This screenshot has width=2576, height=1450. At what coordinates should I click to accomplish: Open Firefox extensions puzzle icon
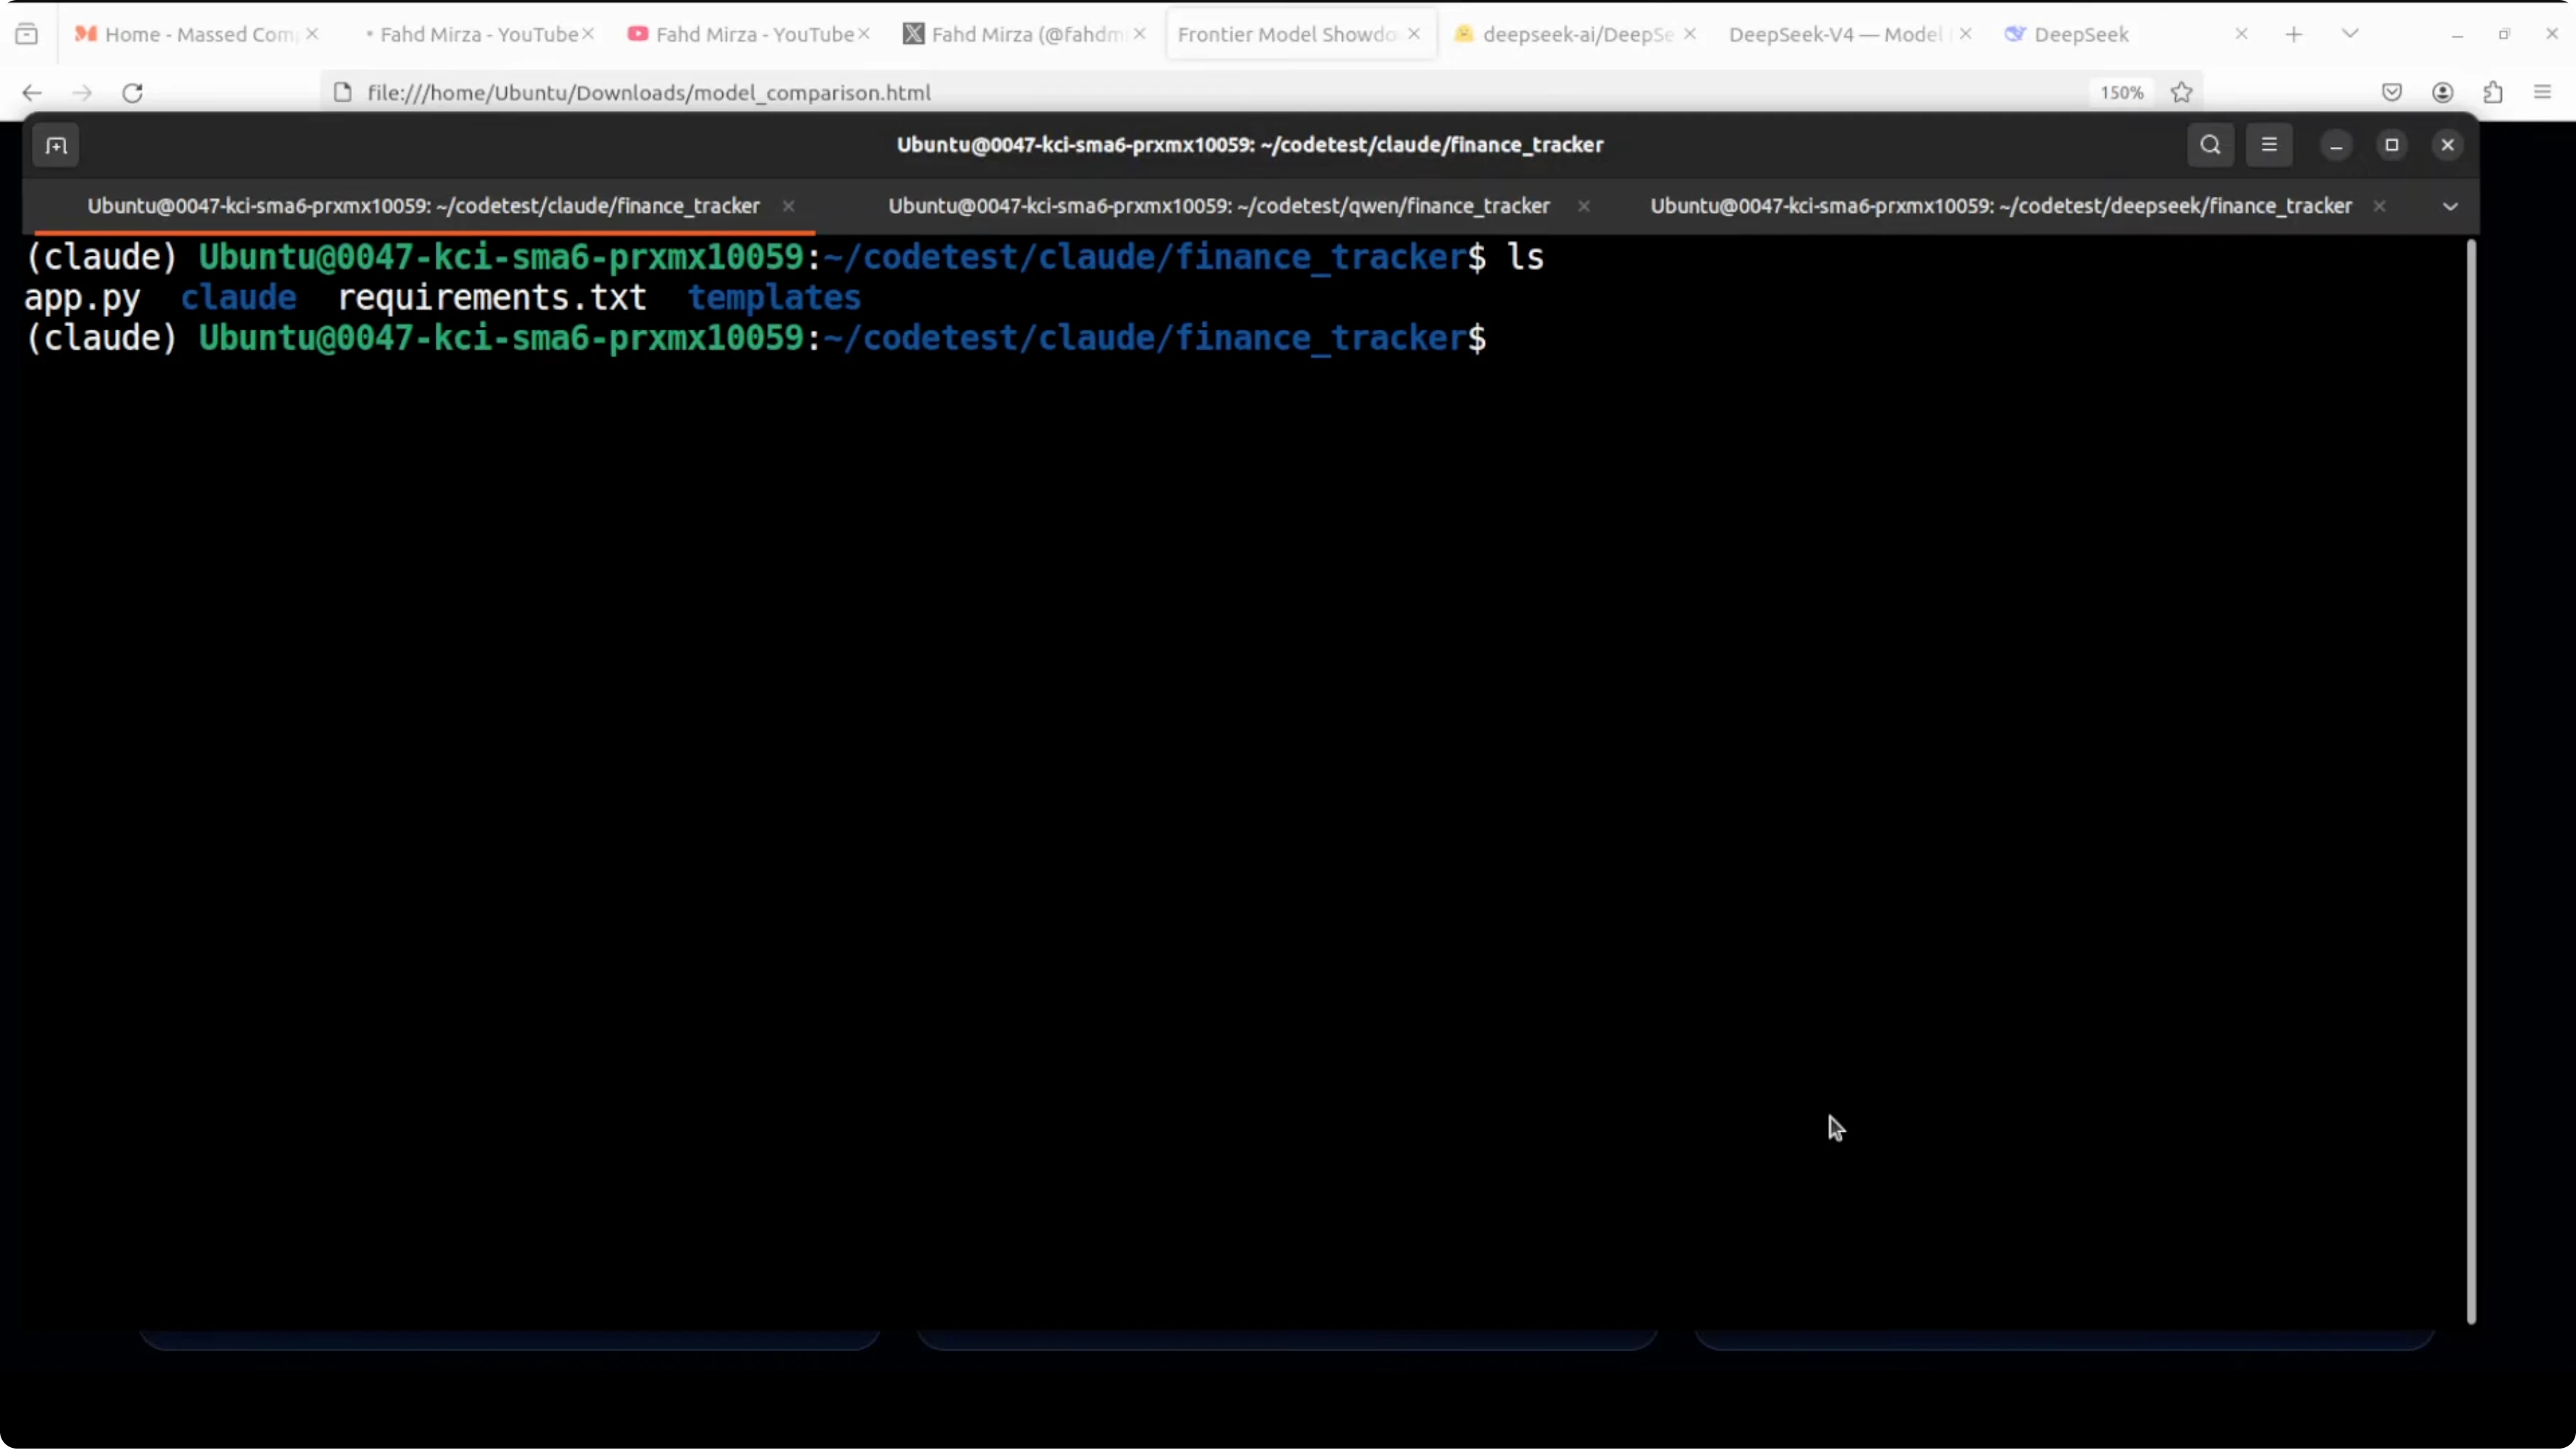tap(2493, 93)
